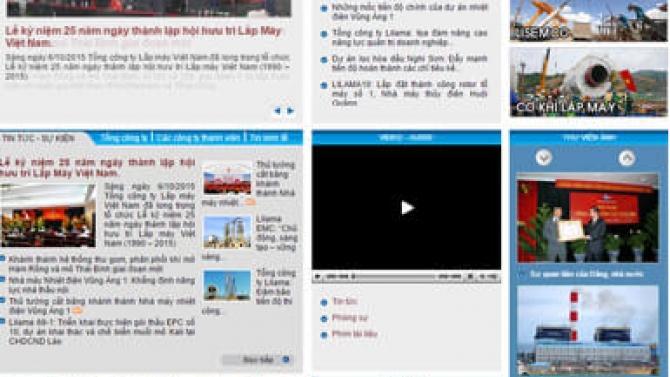Open award ceremony photo in photo library

pos(588,218)
